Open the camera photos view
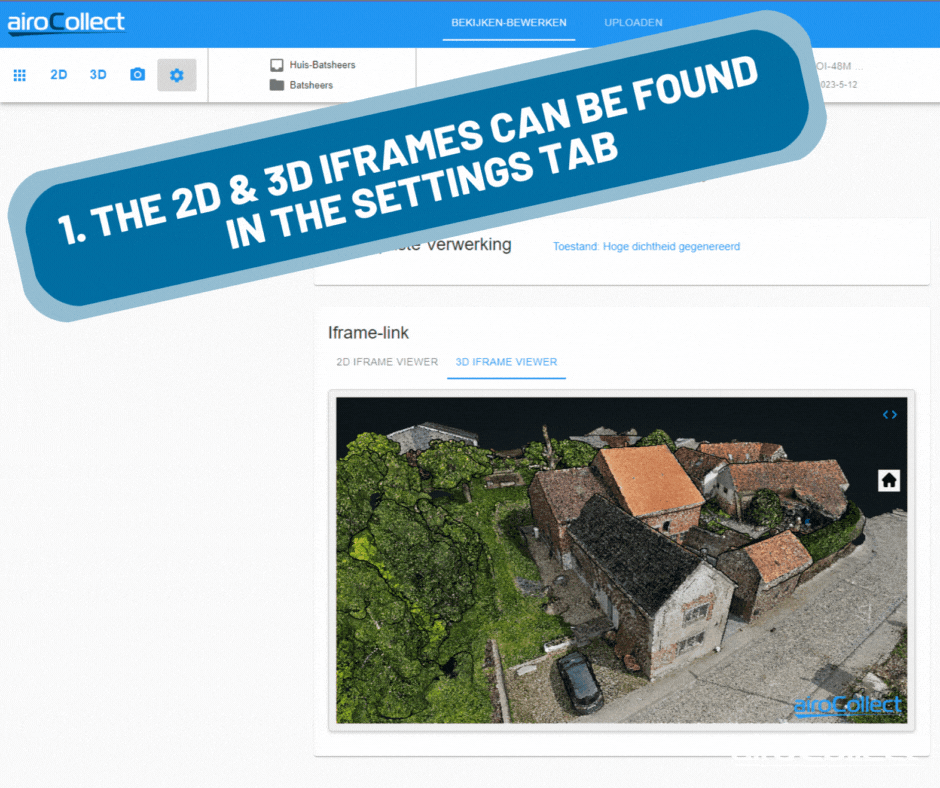Image resolution: width=940 pixels, height=788 pixels. [138, 75]
